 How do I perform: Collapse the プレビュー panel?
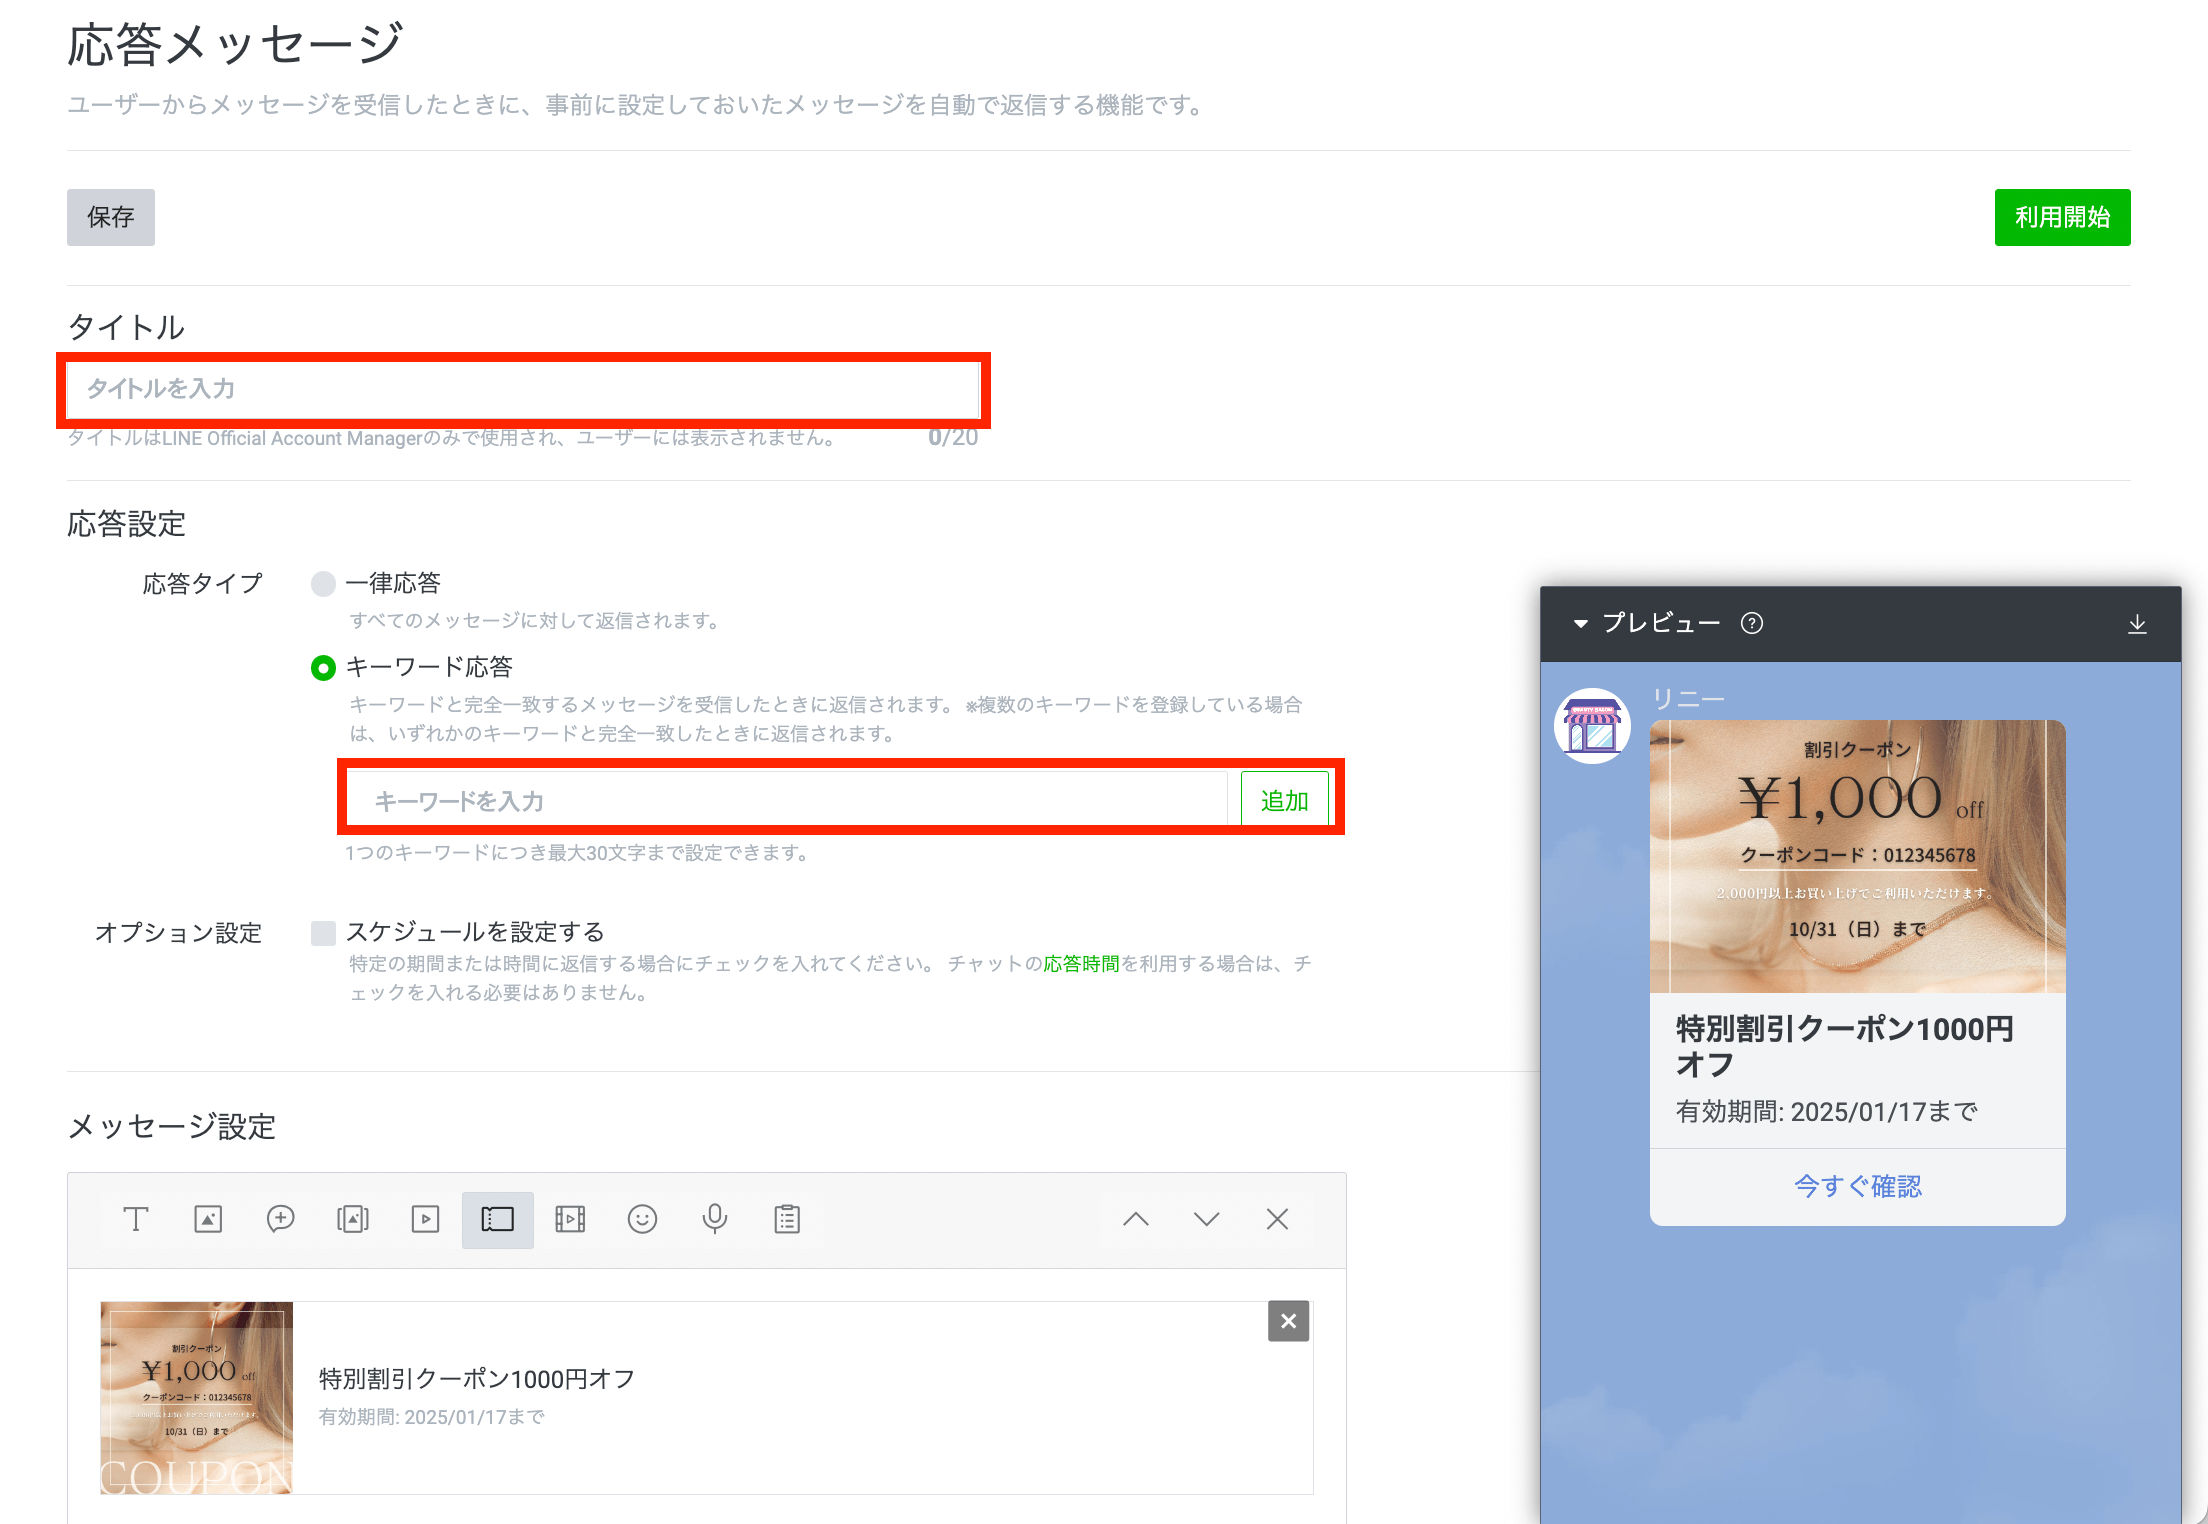pyautogui.click(x=1581, y=624)
